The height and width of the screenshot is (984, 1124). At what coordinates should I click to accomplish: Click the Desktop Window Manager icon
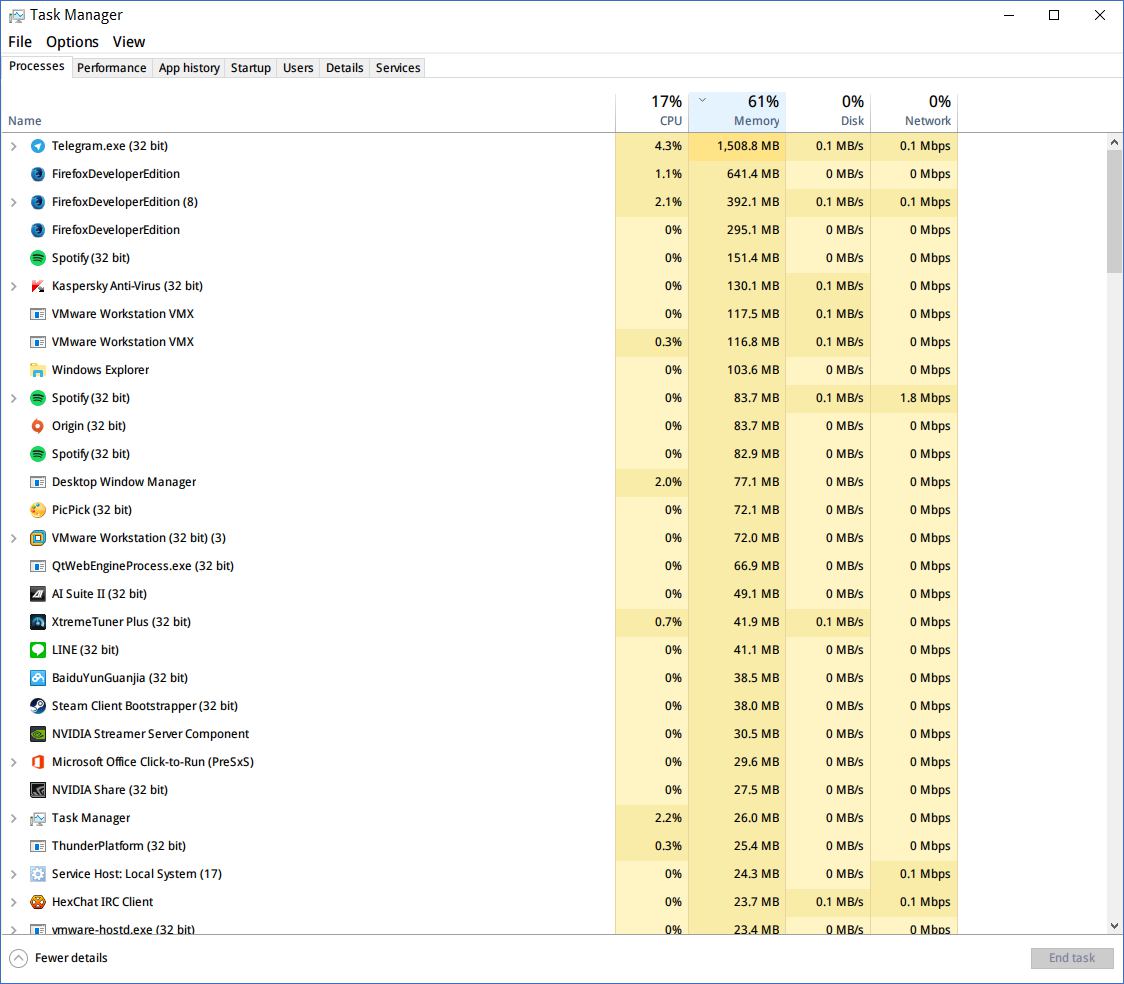(38, 482)
